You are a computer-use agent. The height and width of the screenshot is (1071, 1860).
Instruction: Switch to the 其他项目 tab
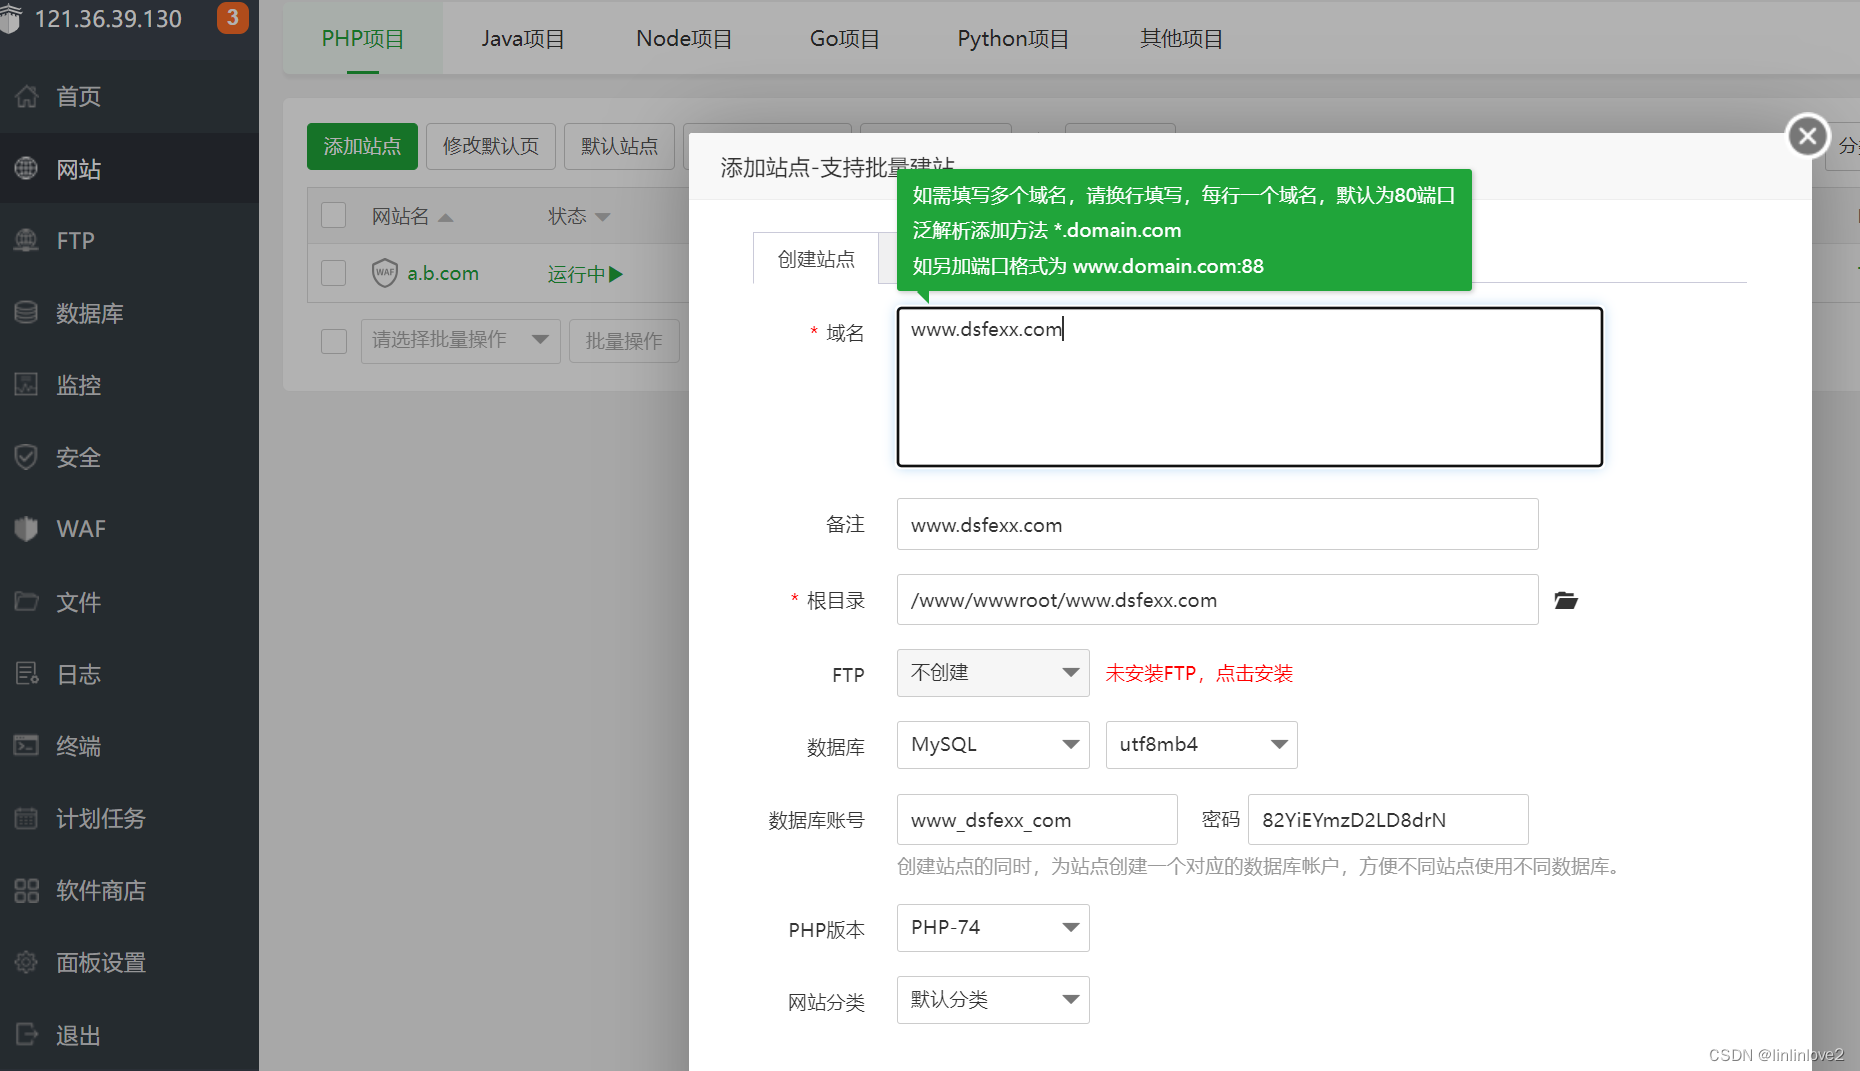tap(1181, 38)
